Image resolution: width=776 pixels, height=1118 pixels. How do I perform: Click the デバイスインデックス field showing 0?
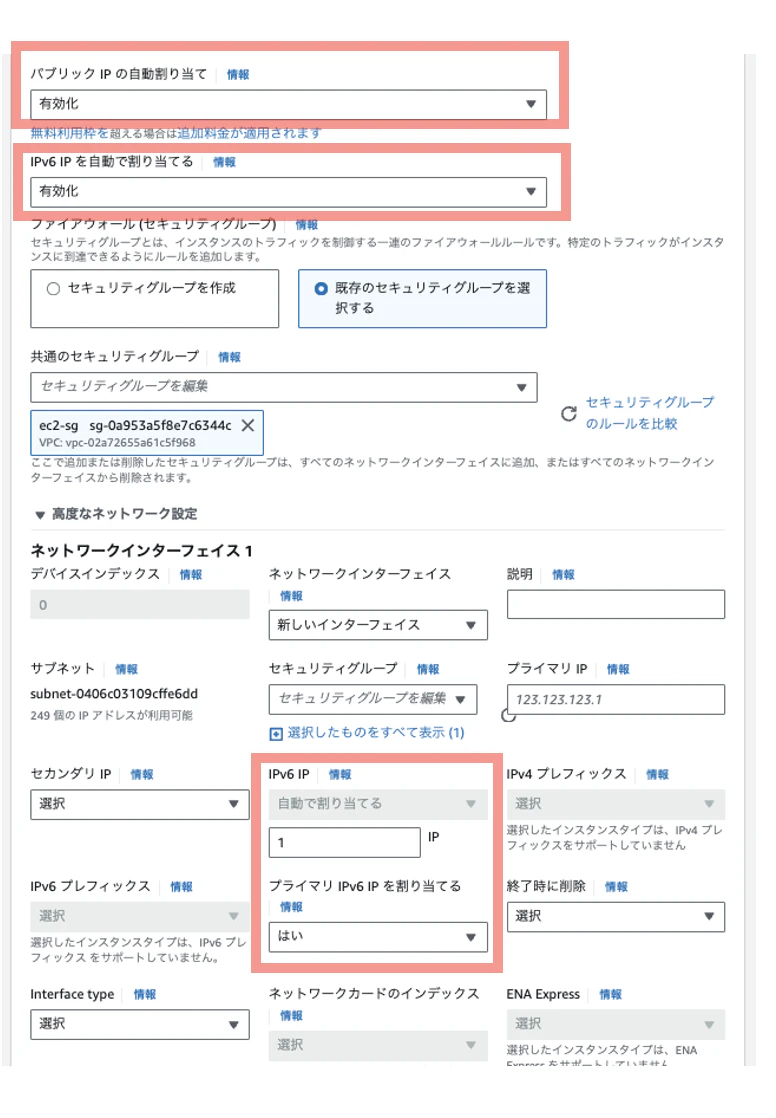pyautogui.click(x=140, y=605)
